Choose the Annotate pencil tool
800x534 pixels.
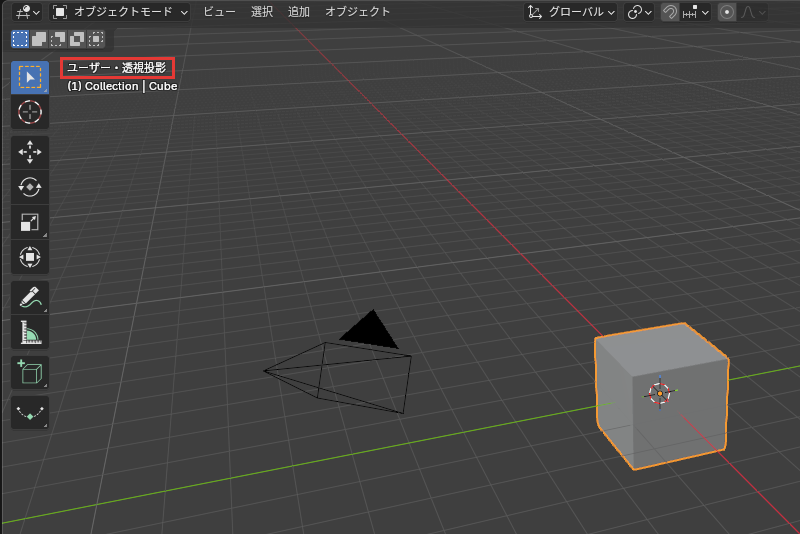[x=30, y=297]
